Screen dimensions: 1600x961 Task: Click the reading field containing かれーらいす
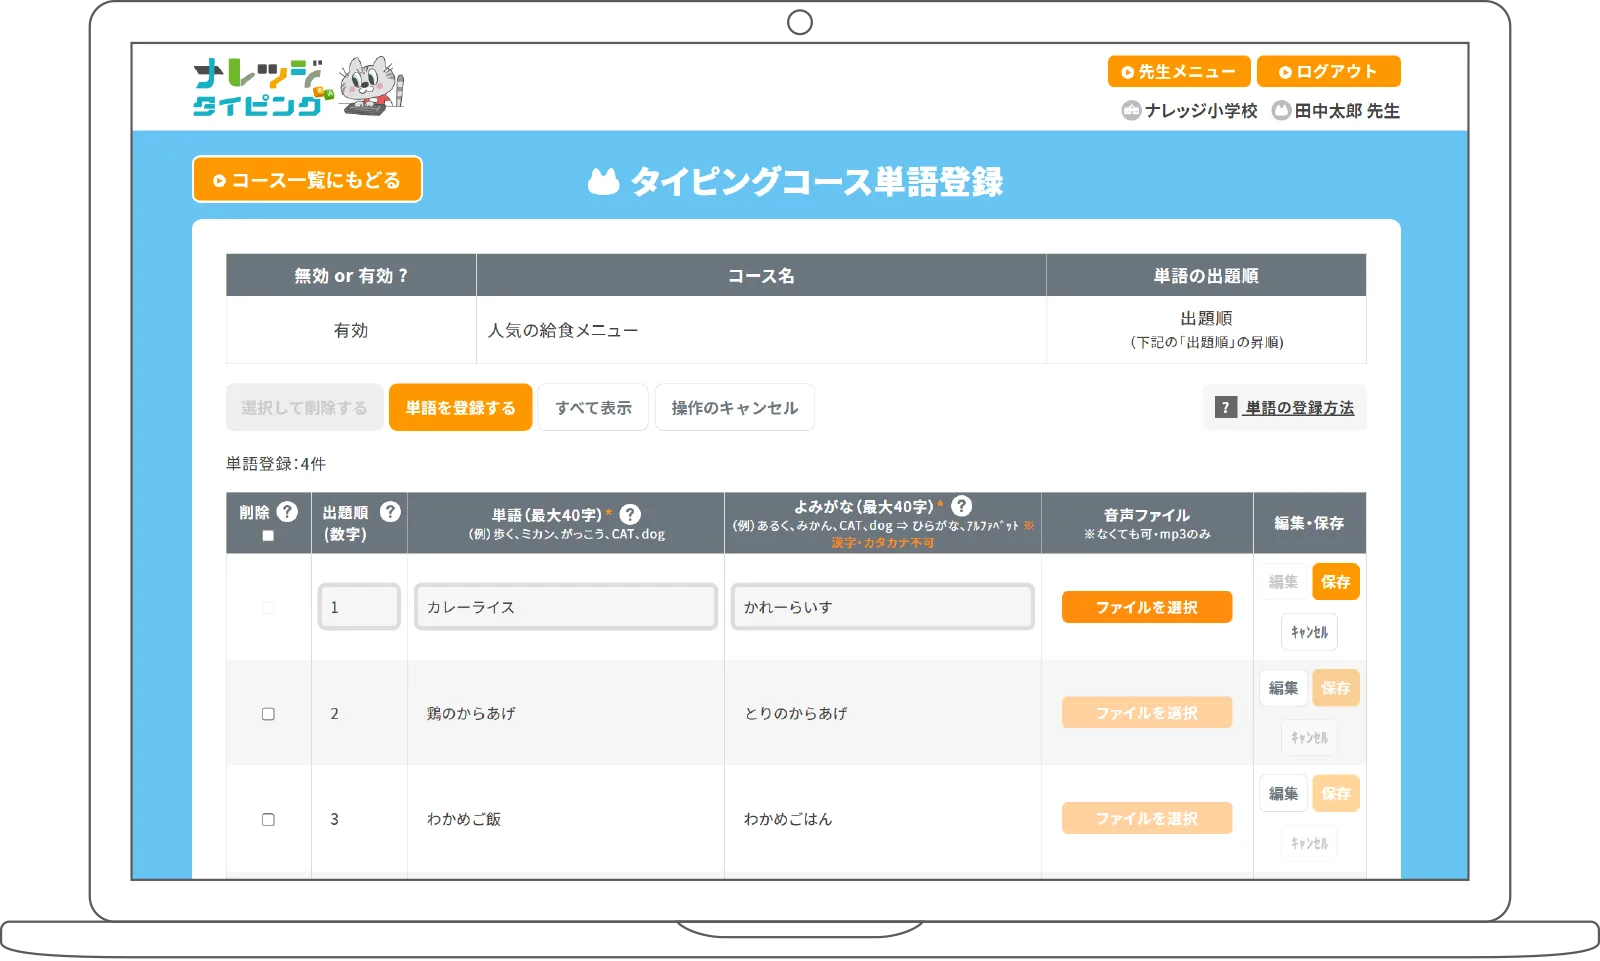tap(882, 607)
